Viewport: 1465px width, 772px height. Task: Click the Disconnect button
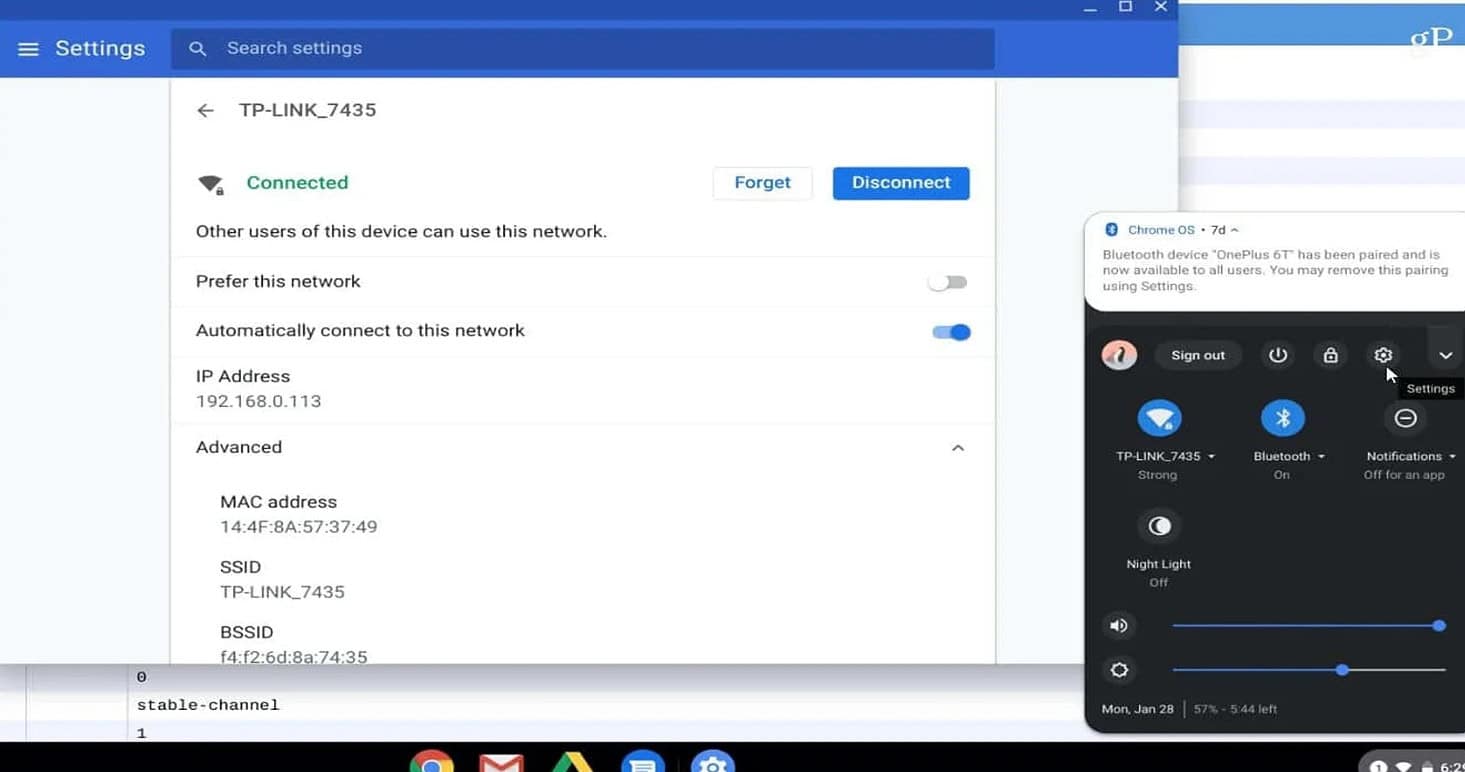click(901, 183)
